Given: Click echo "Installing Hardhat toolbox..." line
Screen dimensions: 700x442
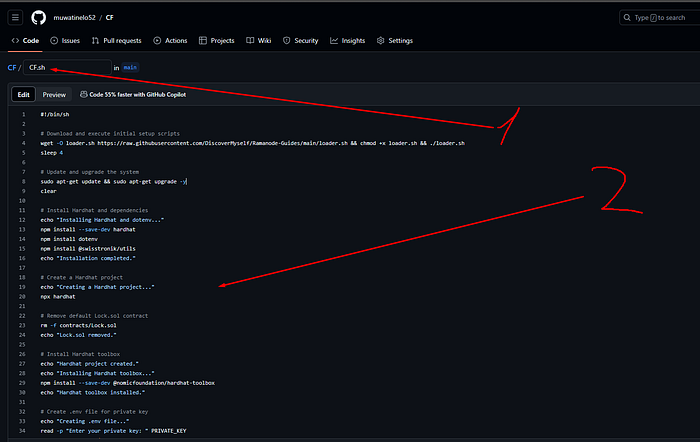Looking at the screenshot, I should tap(97, 373).
